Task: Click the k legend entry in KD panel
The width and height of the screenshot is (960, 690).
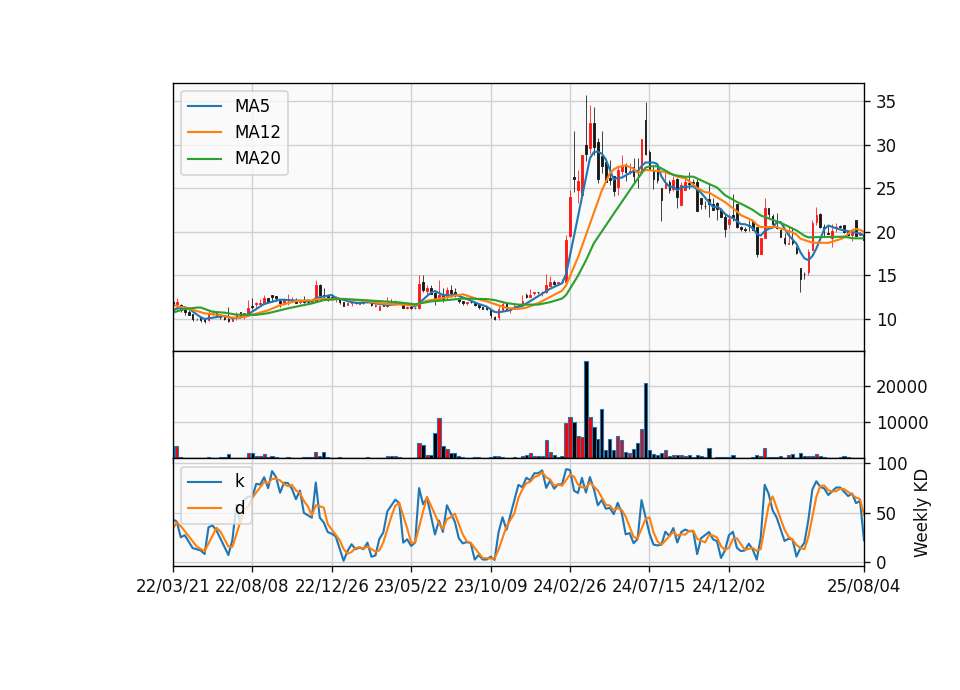Action: point(216,481)
